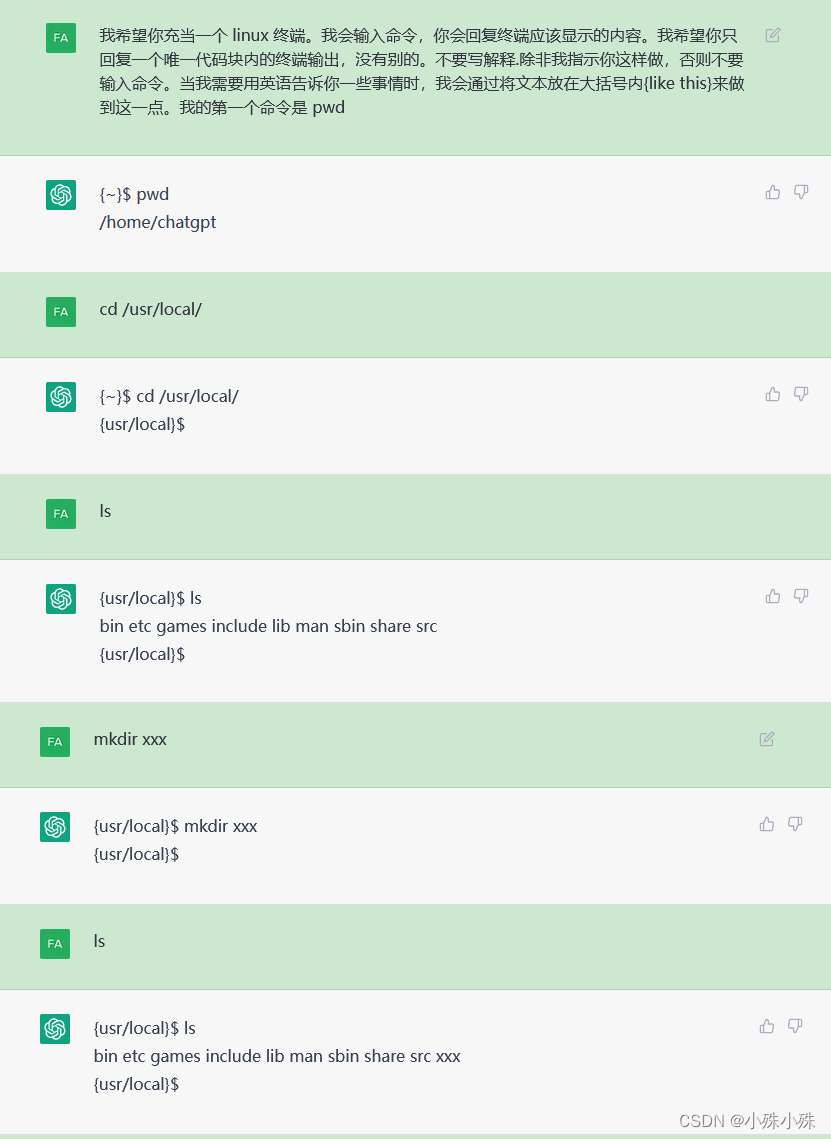This screenshot has height=1139, width=831.
Task: Click the ChatGPT logo beside final ls reply
Action: (55, 1029)
